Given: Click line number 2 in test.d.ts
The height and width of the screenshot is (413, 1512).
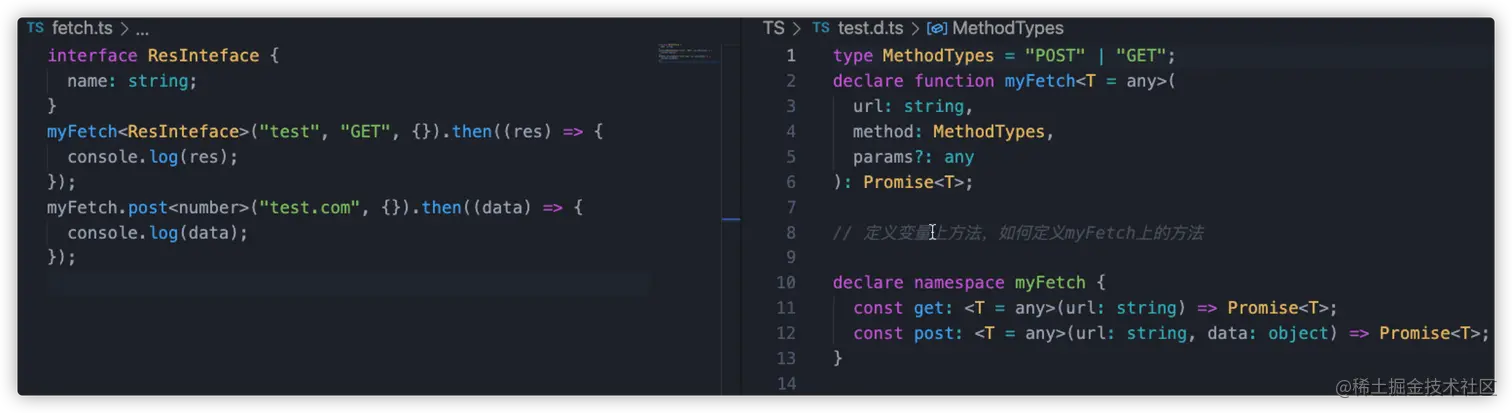Looking at the screenshot, I should coord(791,81).
